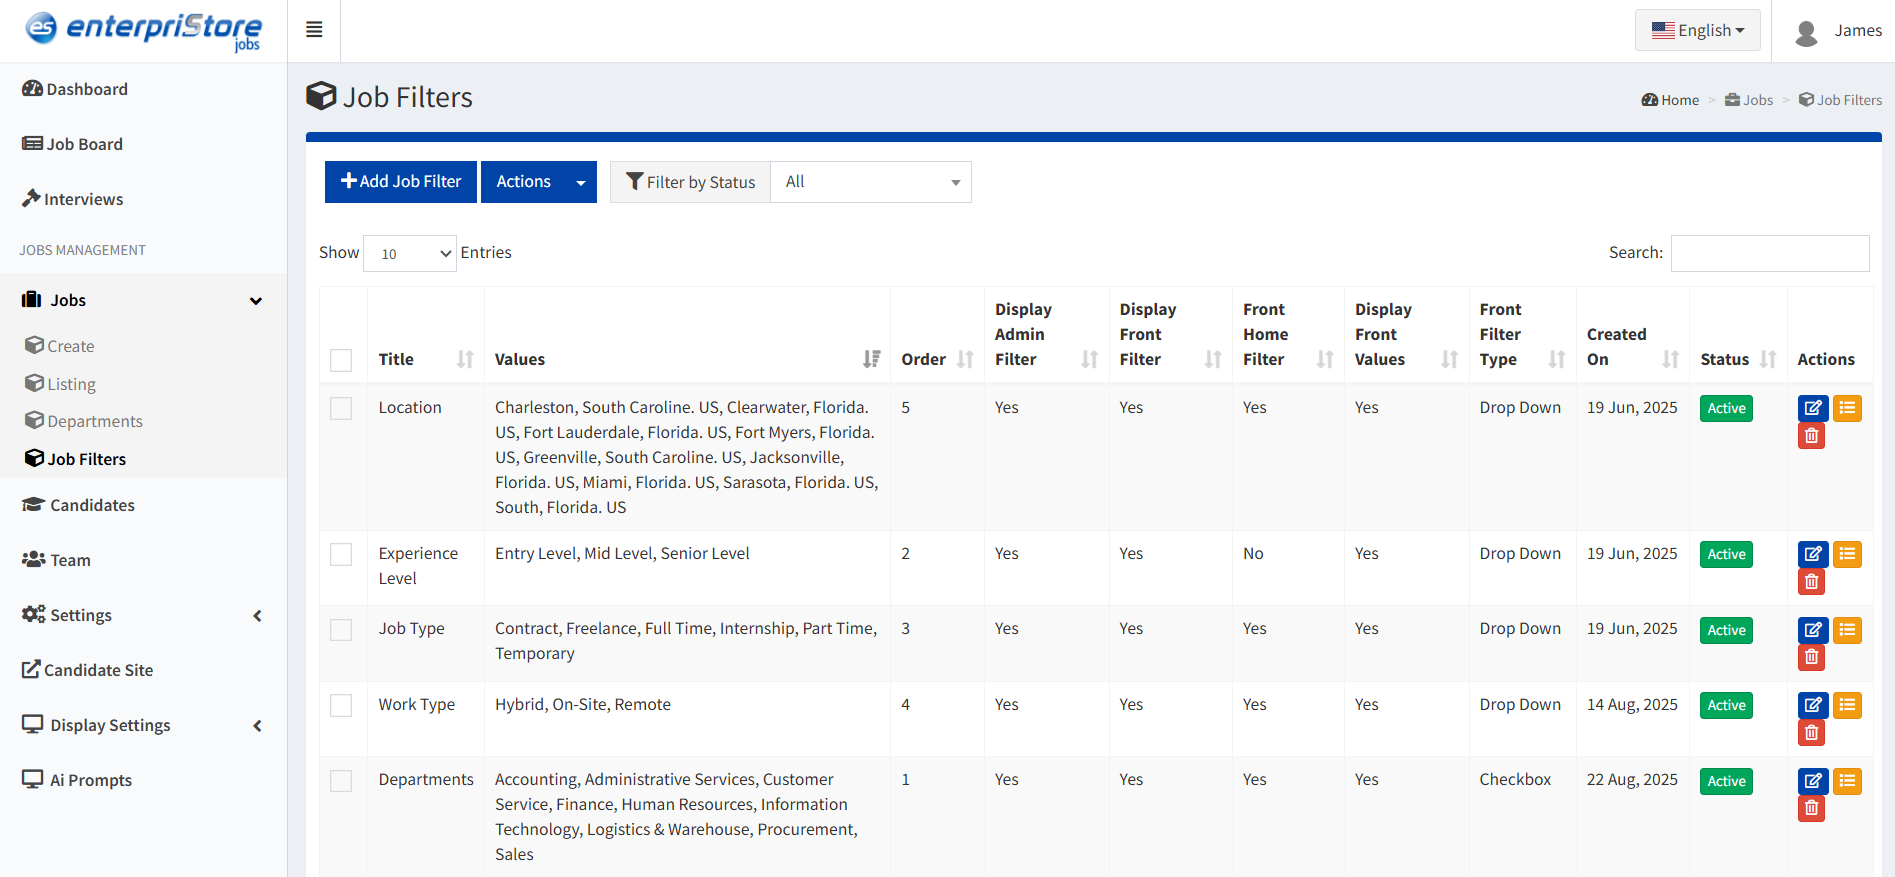Open the Actions dropdown button
The width and height of the screenshot is (1895, 877).
[538, 182]
